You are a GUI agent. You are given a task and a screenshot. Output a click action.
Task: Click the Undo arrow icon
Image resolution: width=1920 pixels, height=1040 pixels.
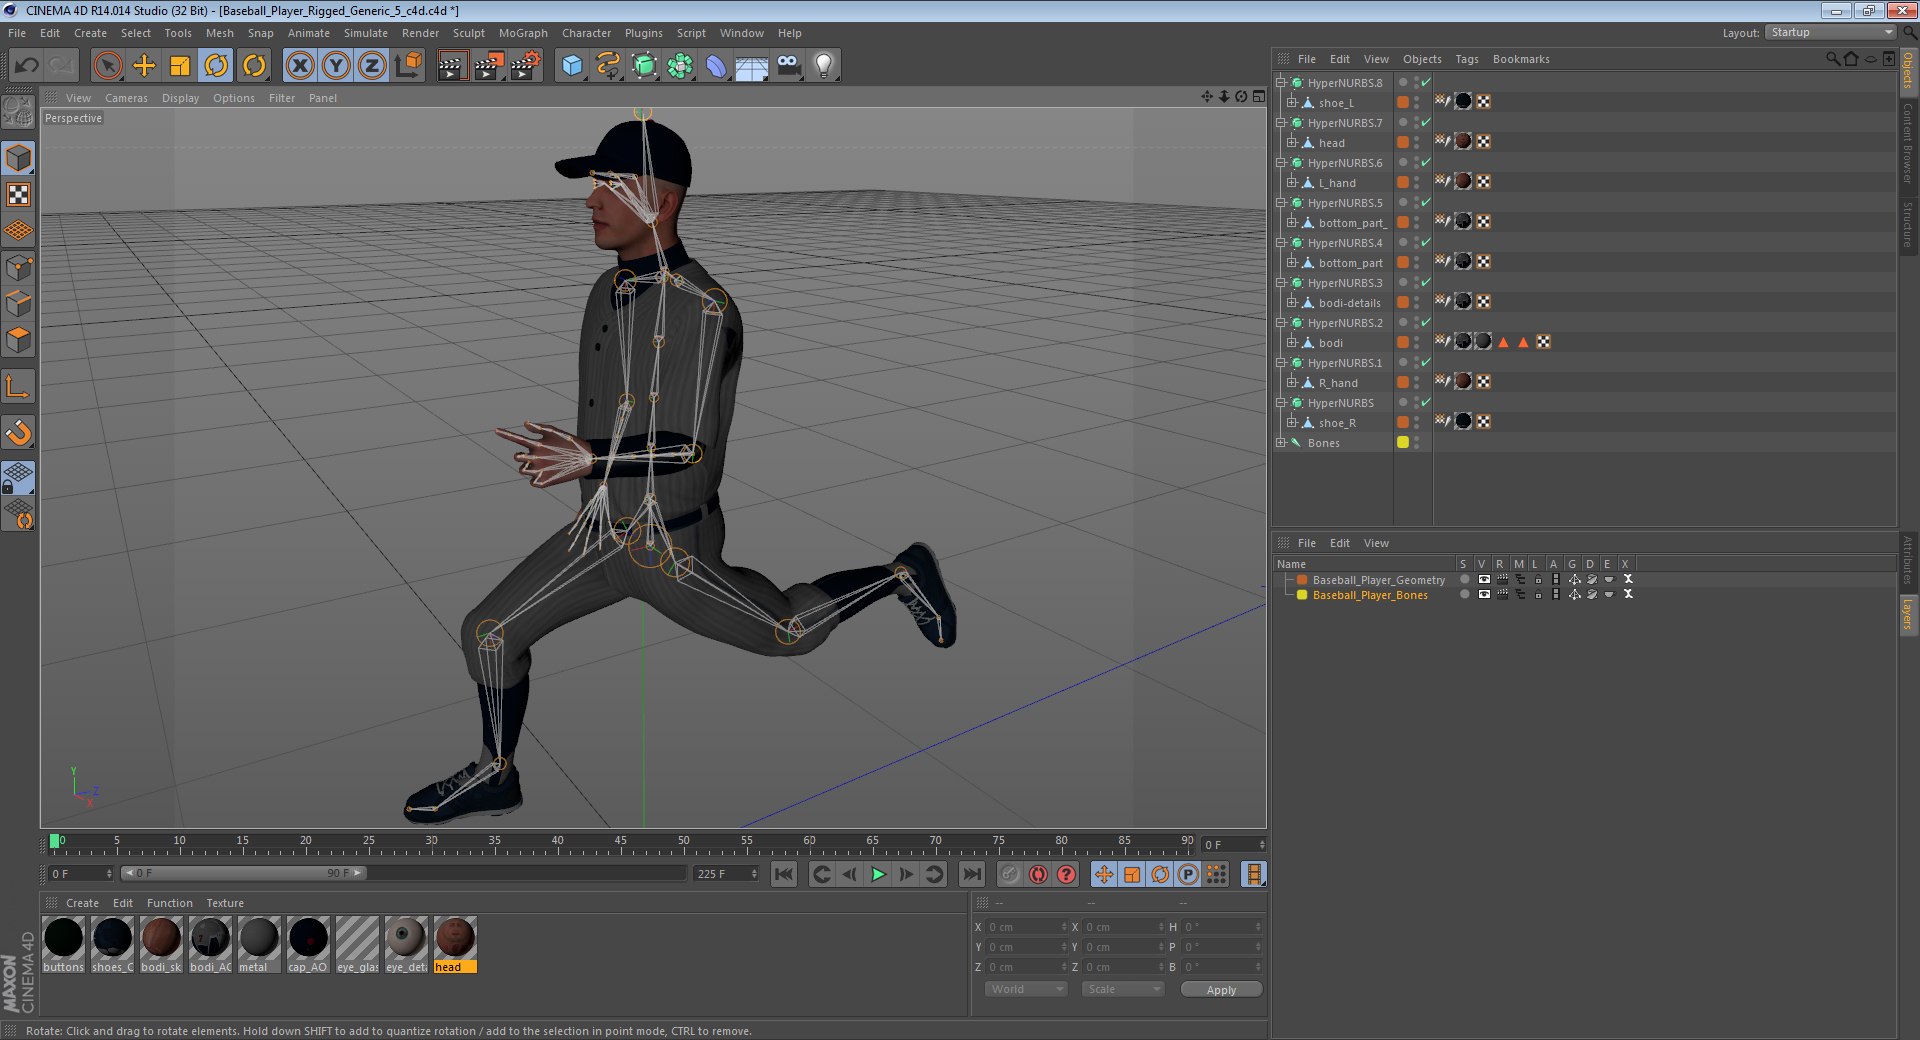coord(27,66)
